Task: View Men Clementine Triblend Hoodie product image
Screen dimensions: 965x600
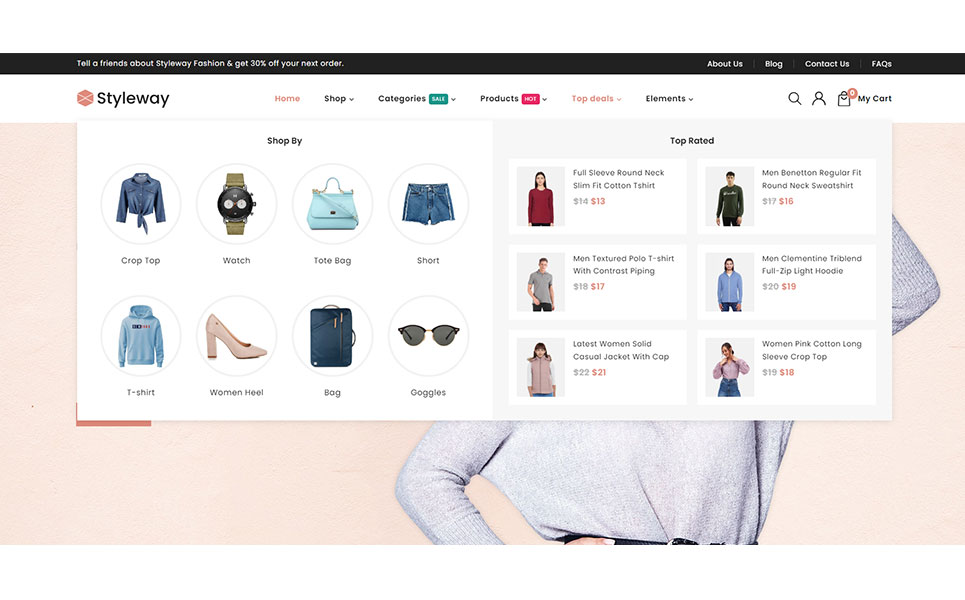Action: pyautogui.click(x=729, y=282)
